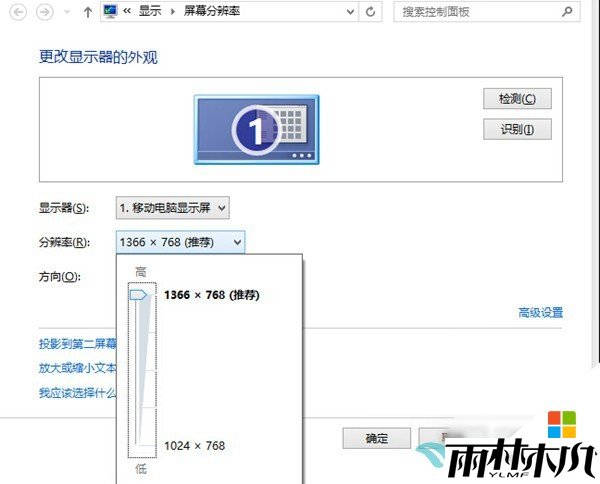Open the 投影到第二屏幕 link
Image resolution: width=600 pixels, height=484 pixels.
click(x=77, y=344)
